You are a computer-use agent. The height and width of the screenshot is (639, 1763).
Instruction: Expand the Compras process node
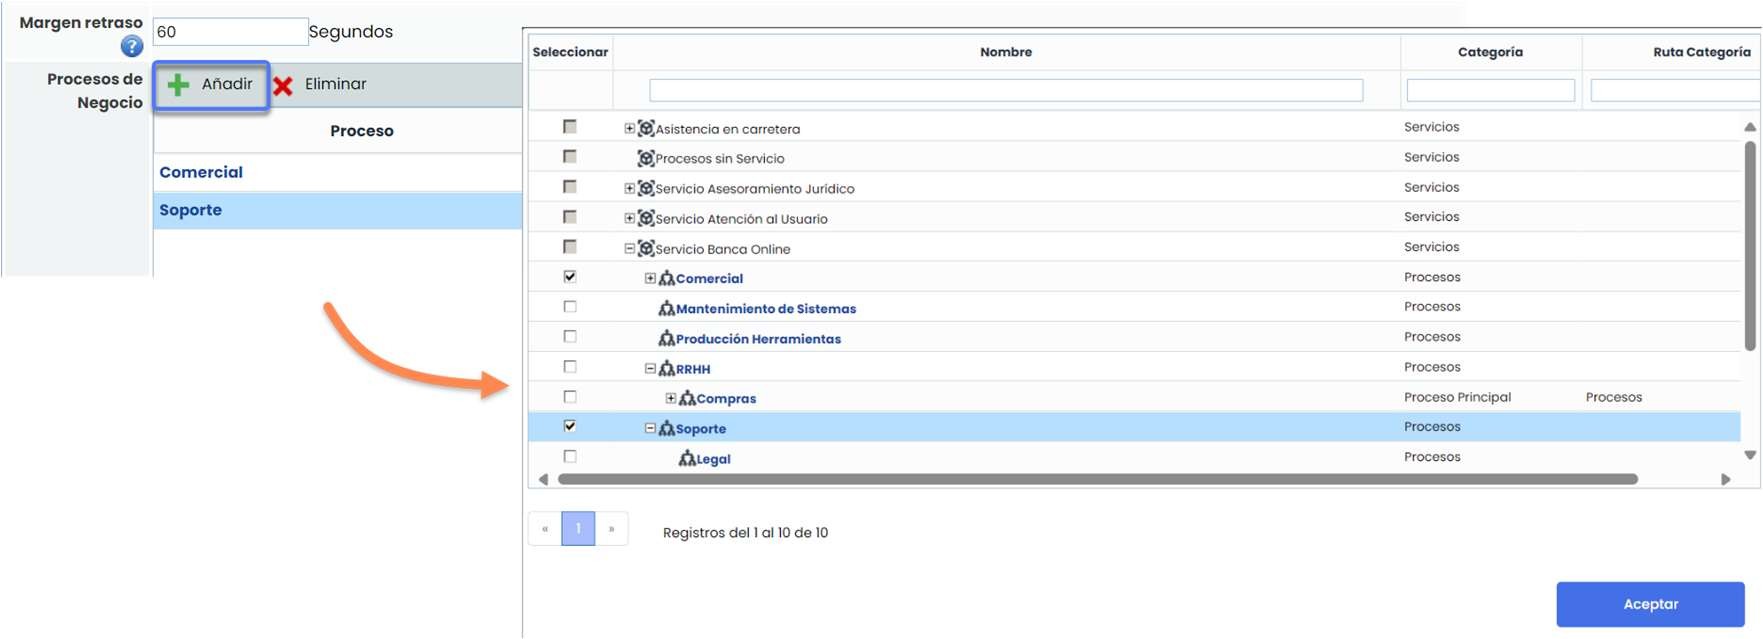point(671,398)
